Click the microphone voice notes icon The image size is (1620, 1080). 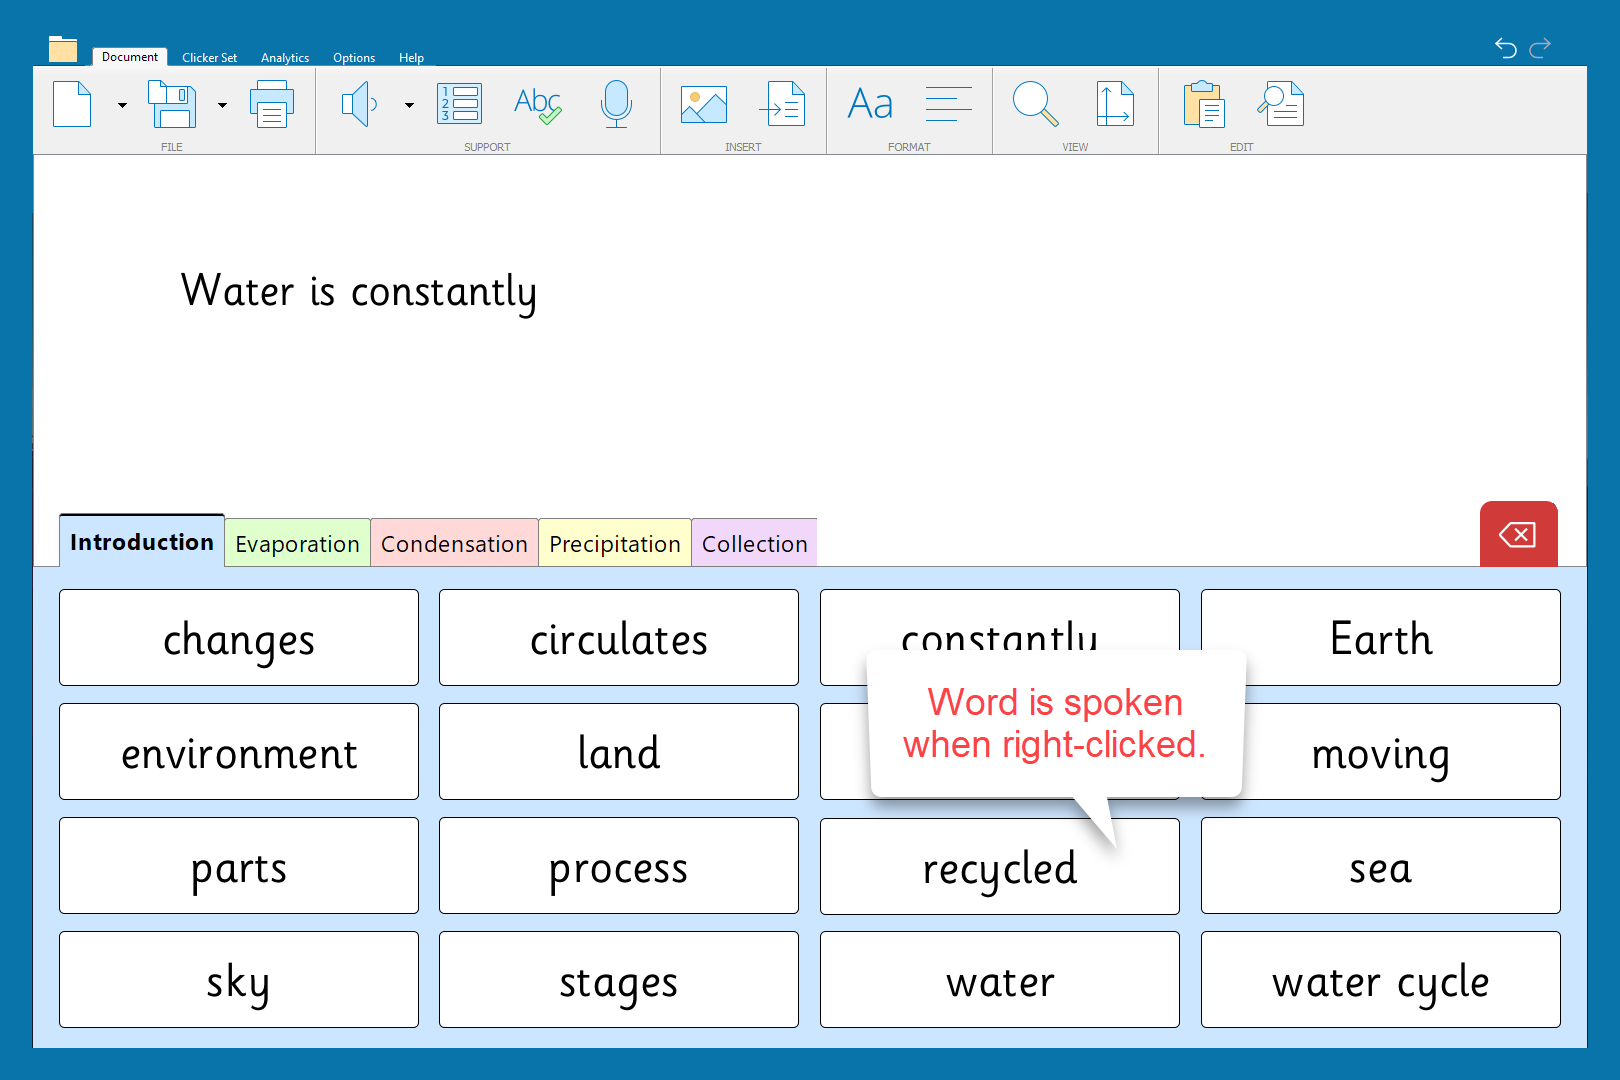coord(616,104)
